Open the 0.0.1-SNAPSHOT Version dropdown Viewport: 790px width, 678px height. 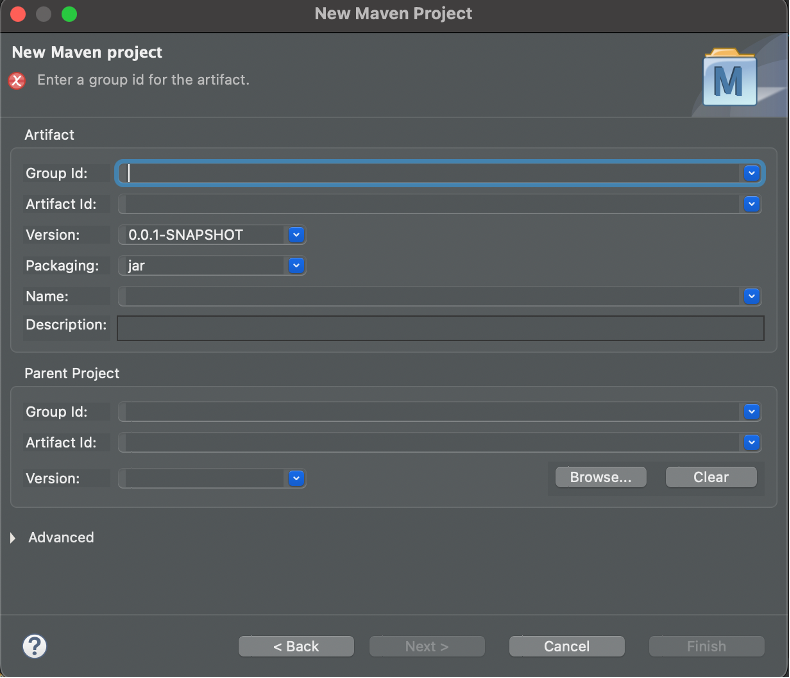[296, 235]
